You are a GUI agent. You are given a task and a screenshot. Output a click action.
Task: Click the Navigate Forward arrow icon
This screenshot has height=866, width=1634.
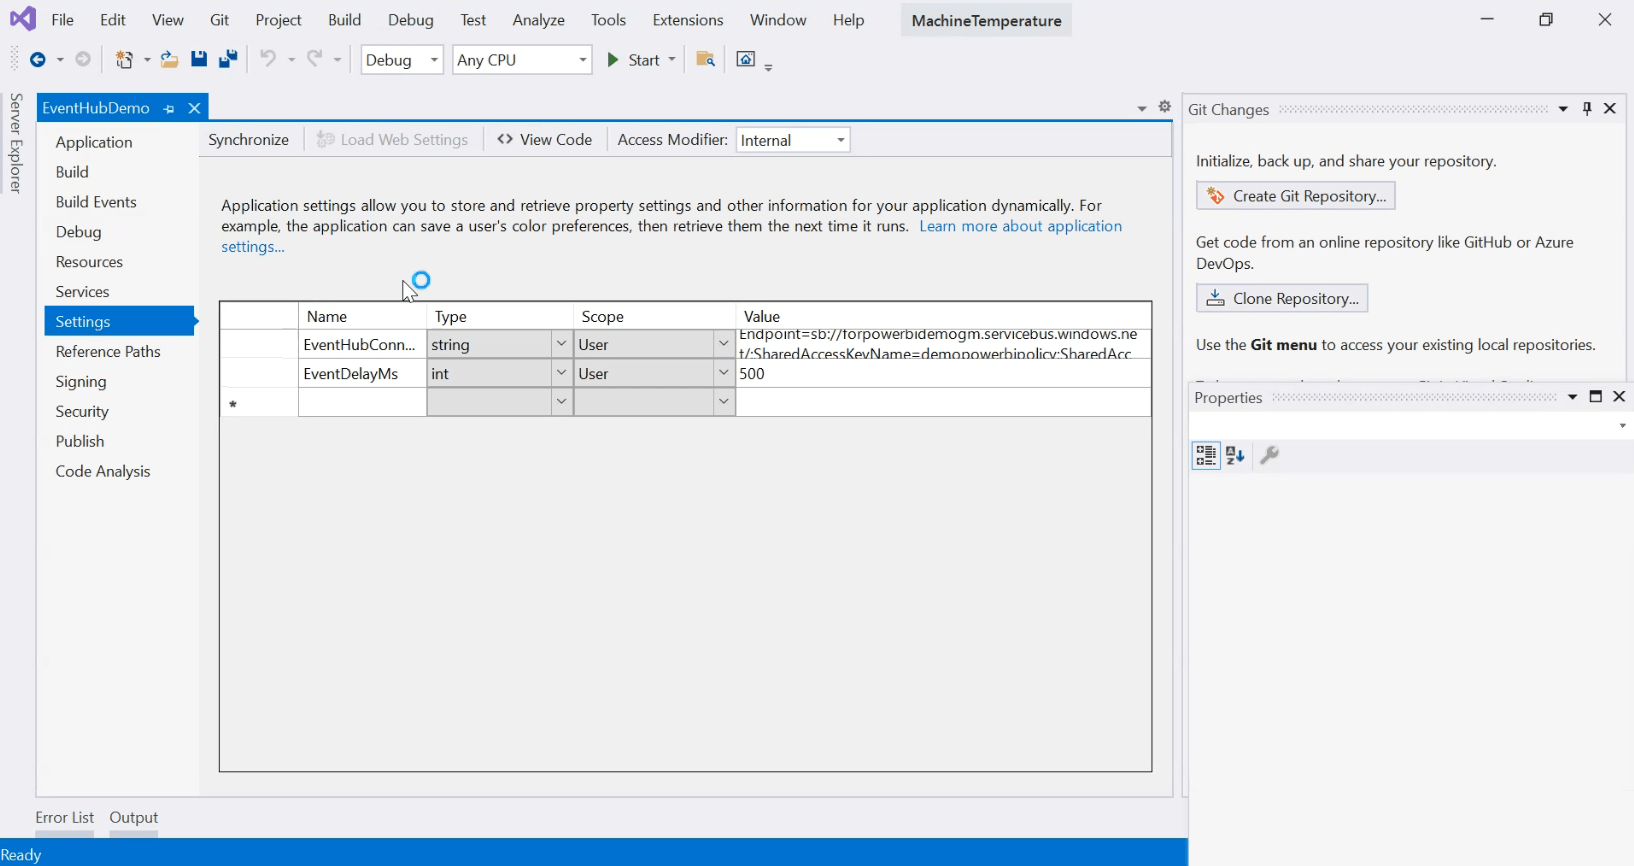[84, 60]
